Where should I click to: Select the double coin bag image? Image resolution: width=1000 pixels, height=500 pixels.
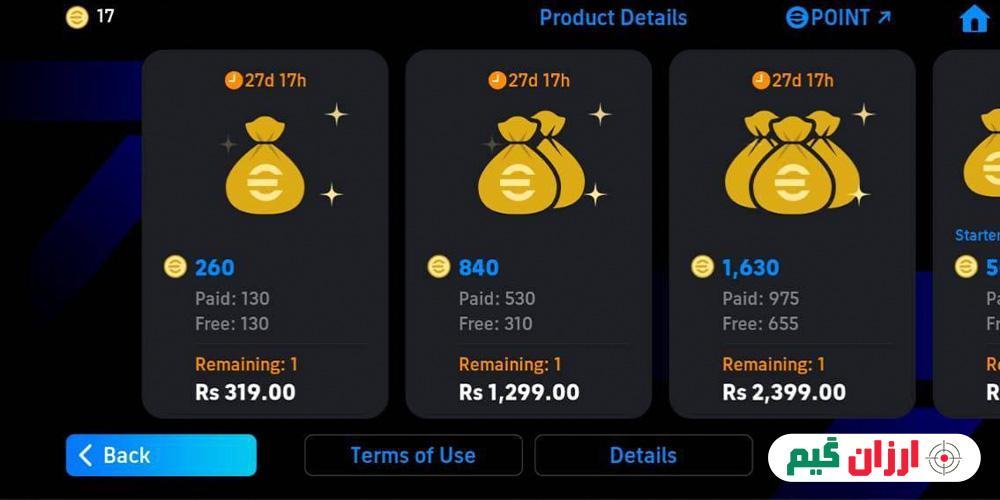[531, 162]
